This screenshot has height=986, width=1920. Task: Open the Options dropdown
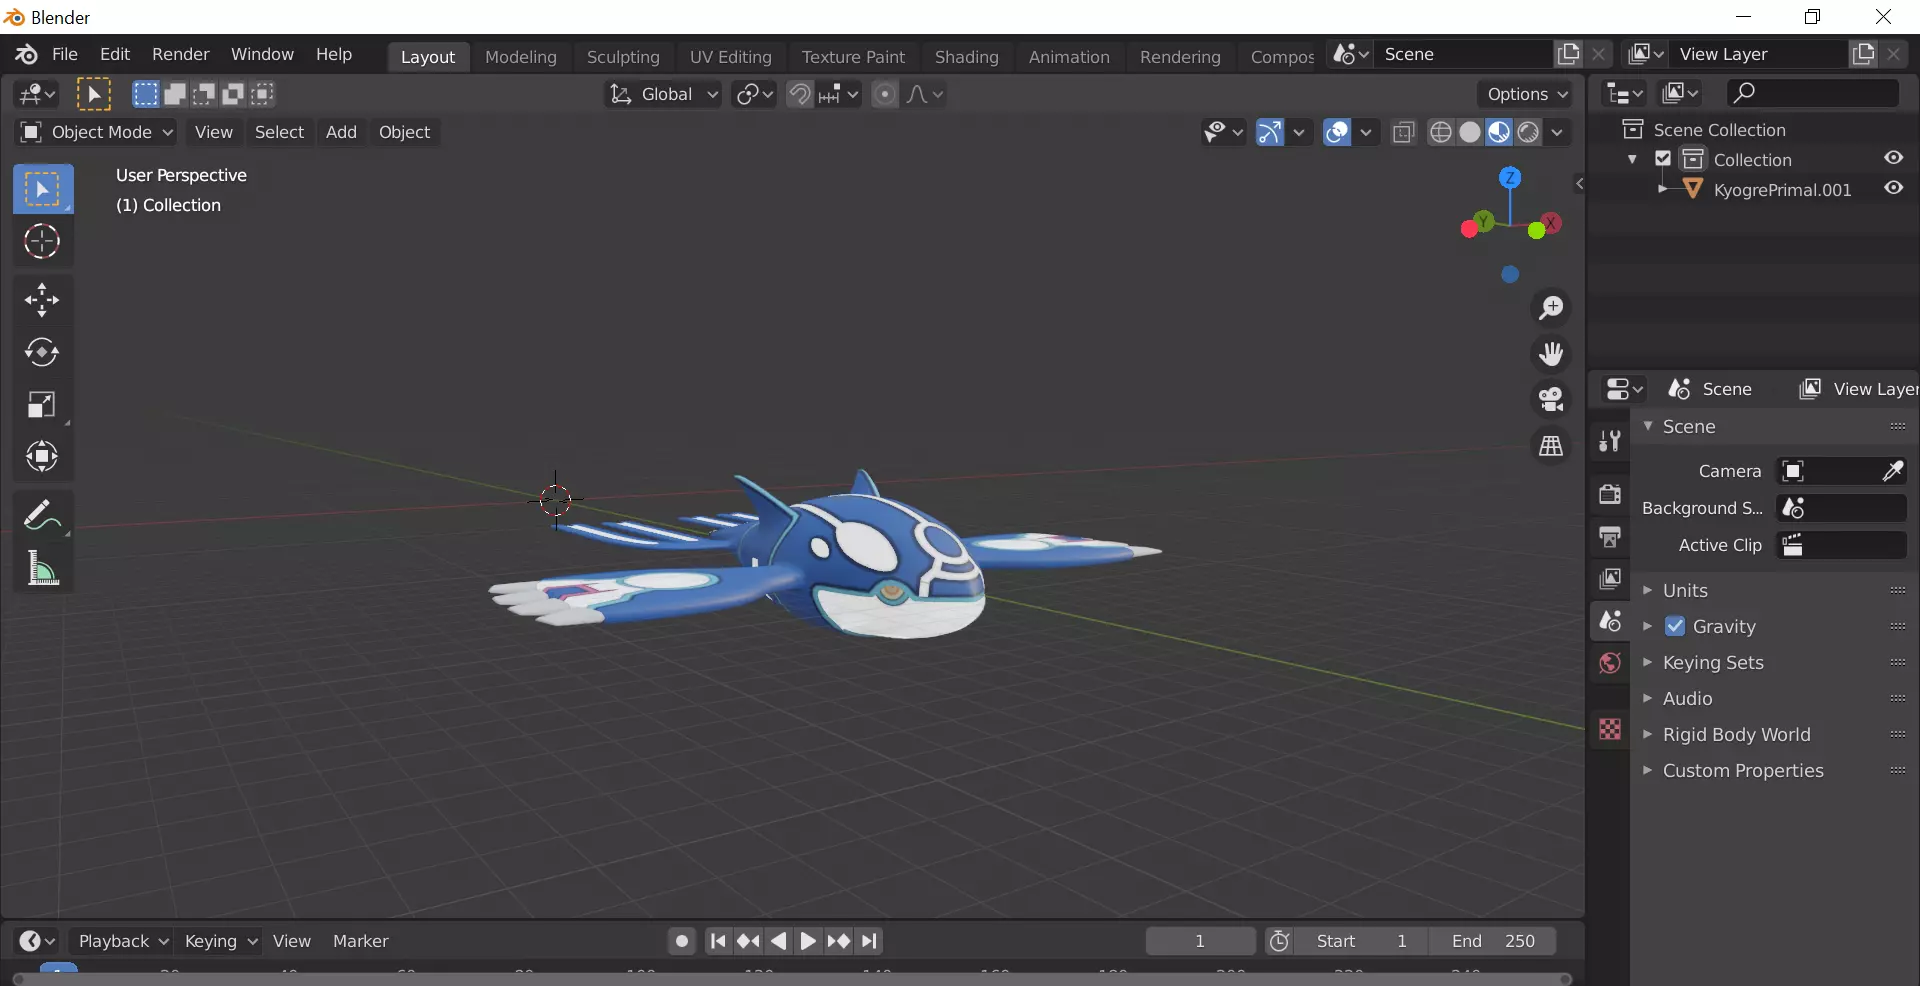point(1526,94)
